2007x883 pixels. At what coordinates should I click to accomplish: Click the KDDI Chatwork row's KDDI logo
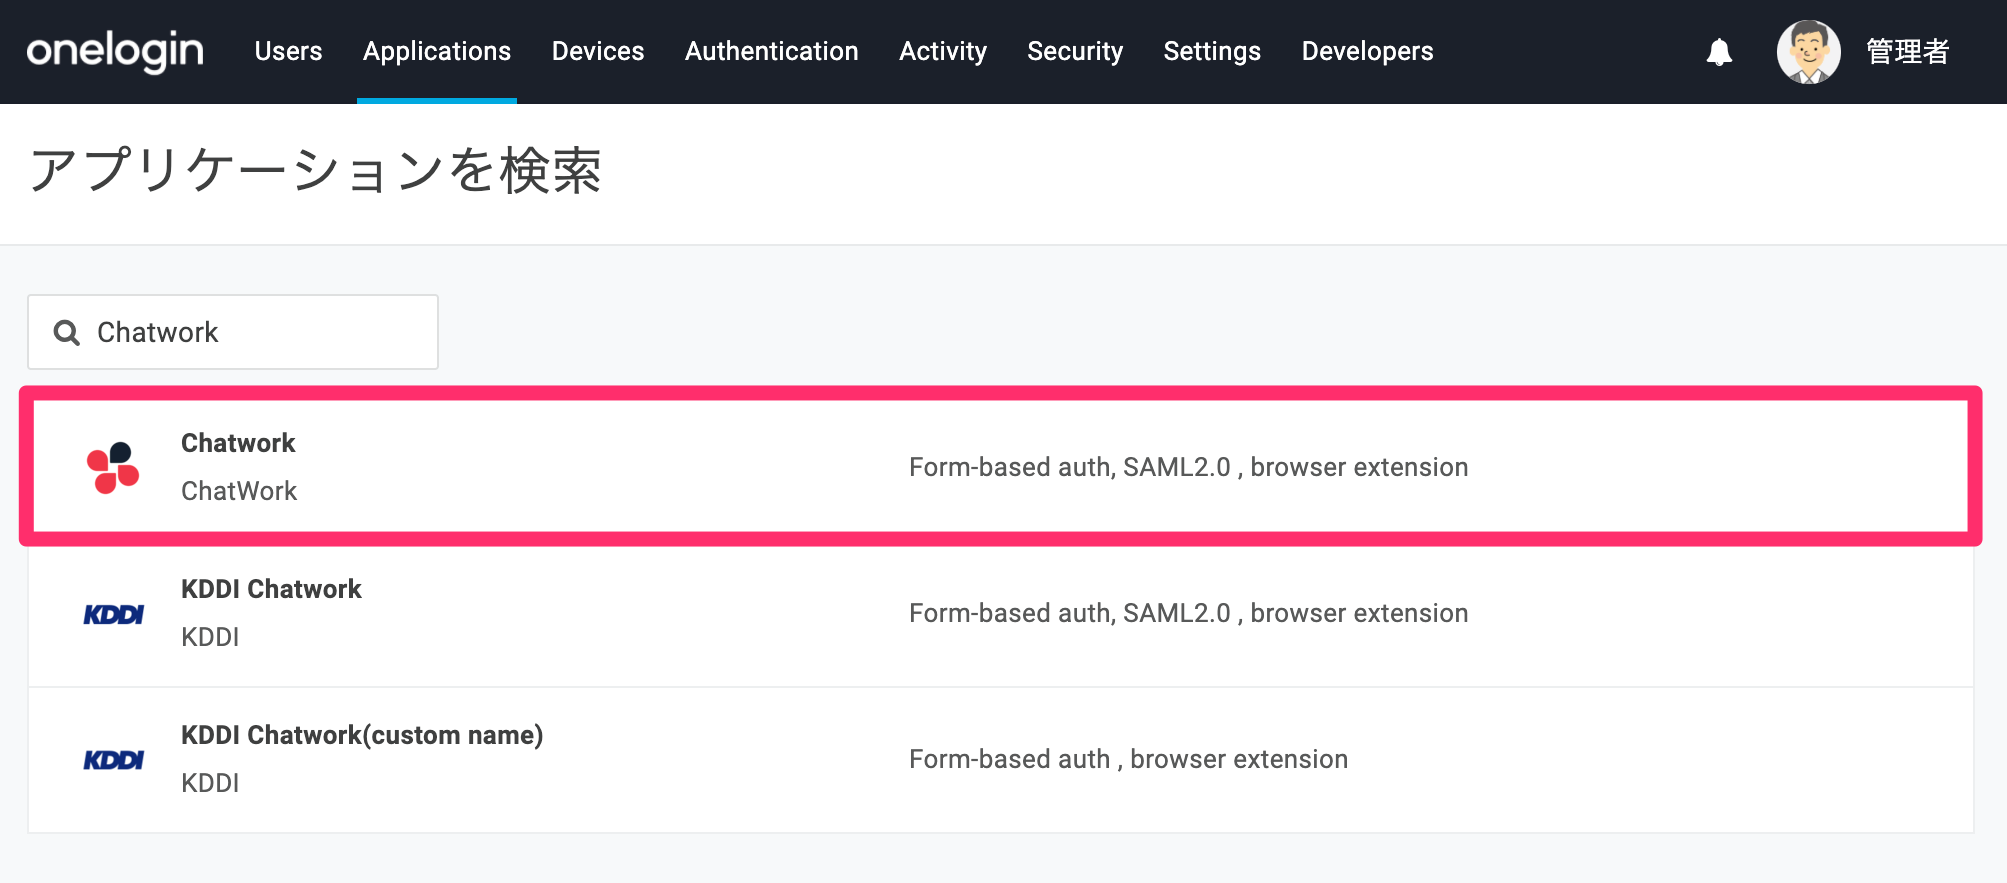tap(113, 614)
